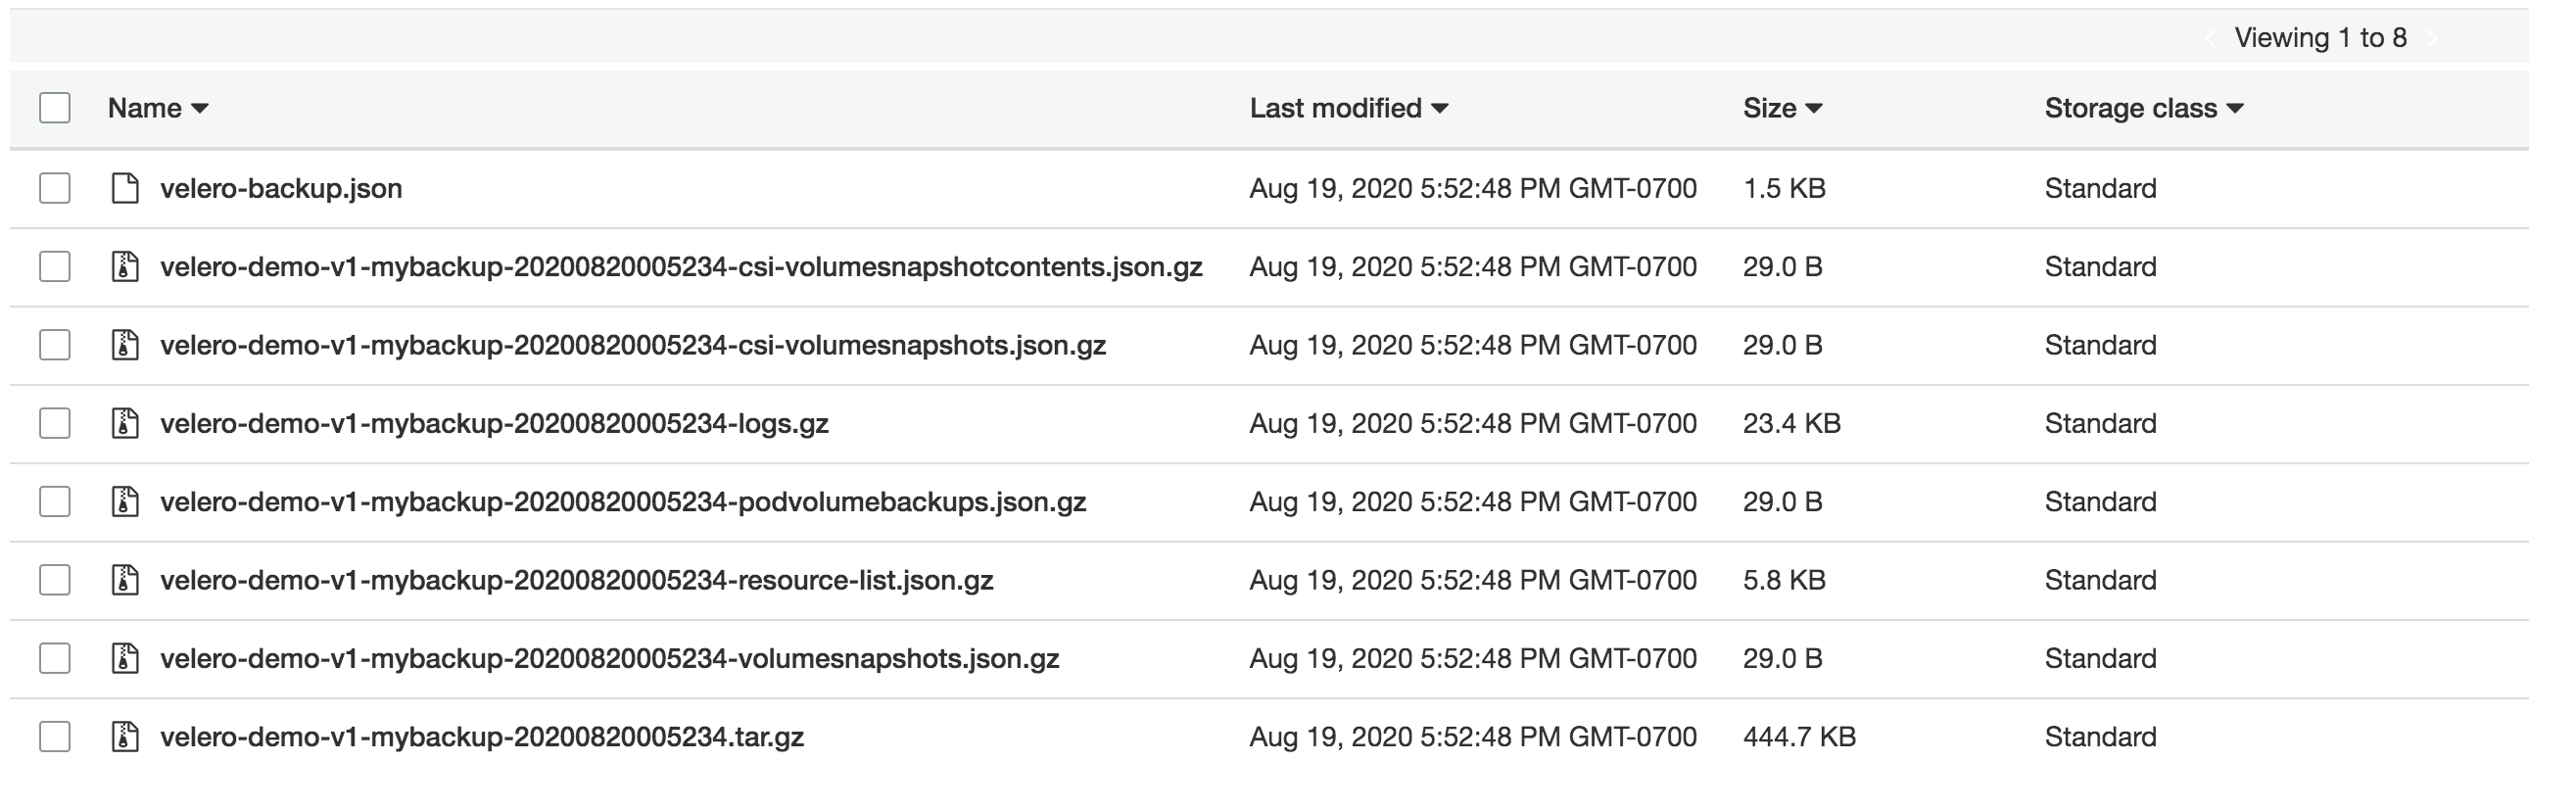Click the archive icon for the tar.gz file

tap(125, 737)
